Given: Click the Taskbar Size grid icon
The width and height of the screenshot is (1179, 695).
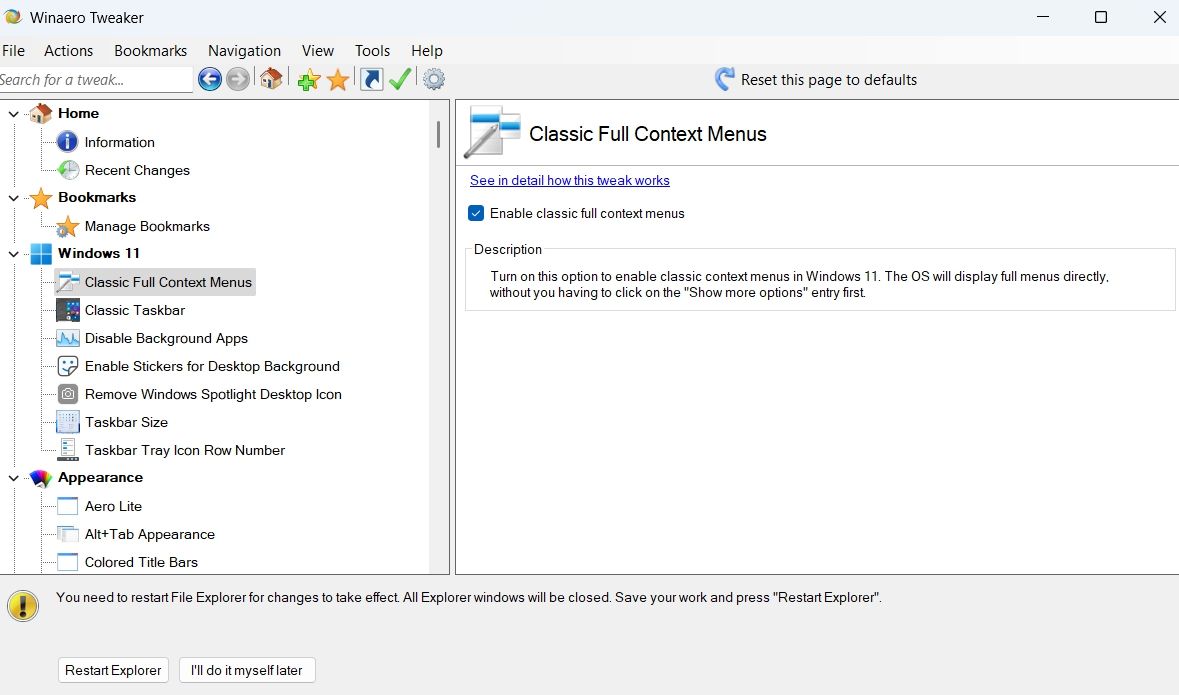Looking at the screenshot, I should [x=68, y=422].
